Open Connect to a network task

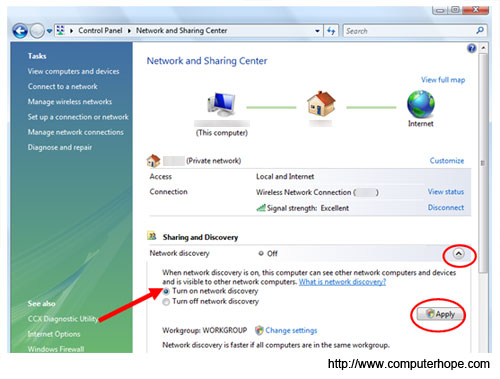point(63,87)
